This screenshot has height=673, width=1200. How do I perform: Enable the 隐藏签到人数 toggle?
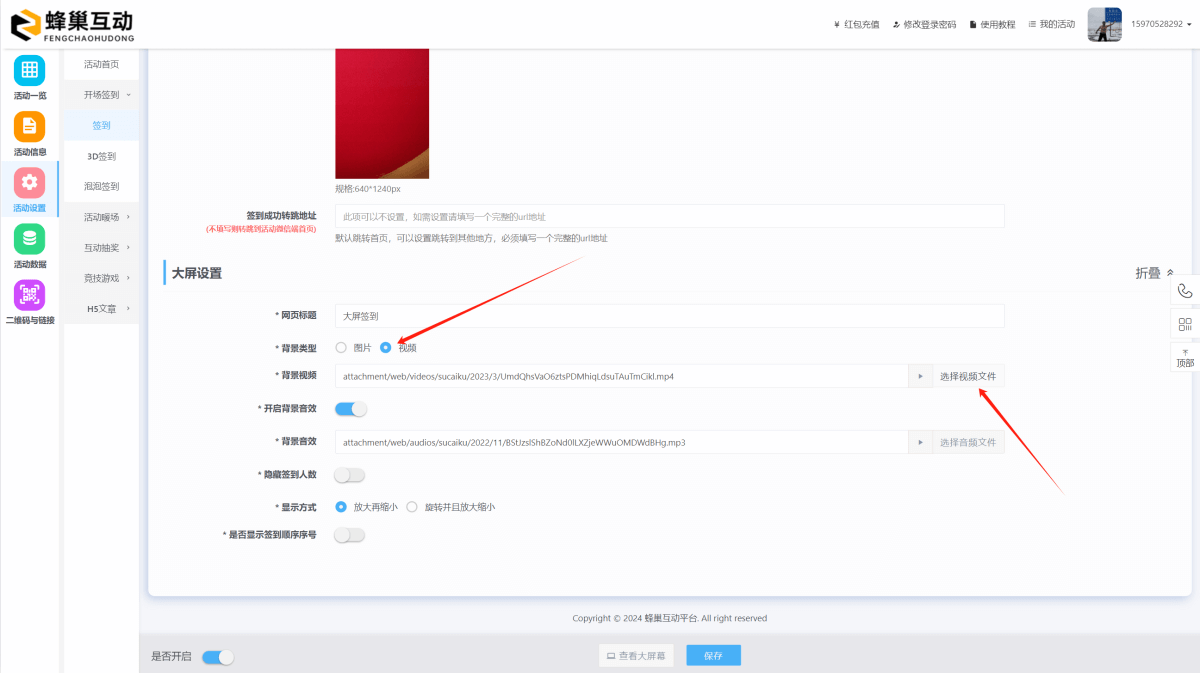[349, 475]
